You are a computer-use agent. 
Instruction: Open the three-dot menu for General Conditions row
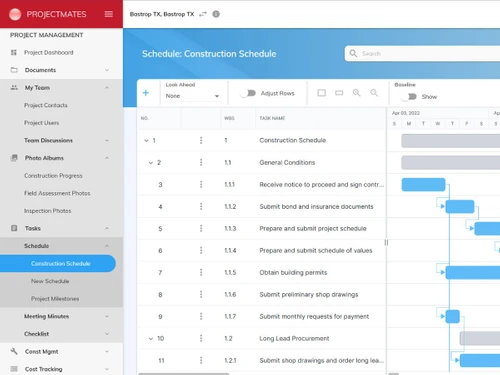coord(201,162)
